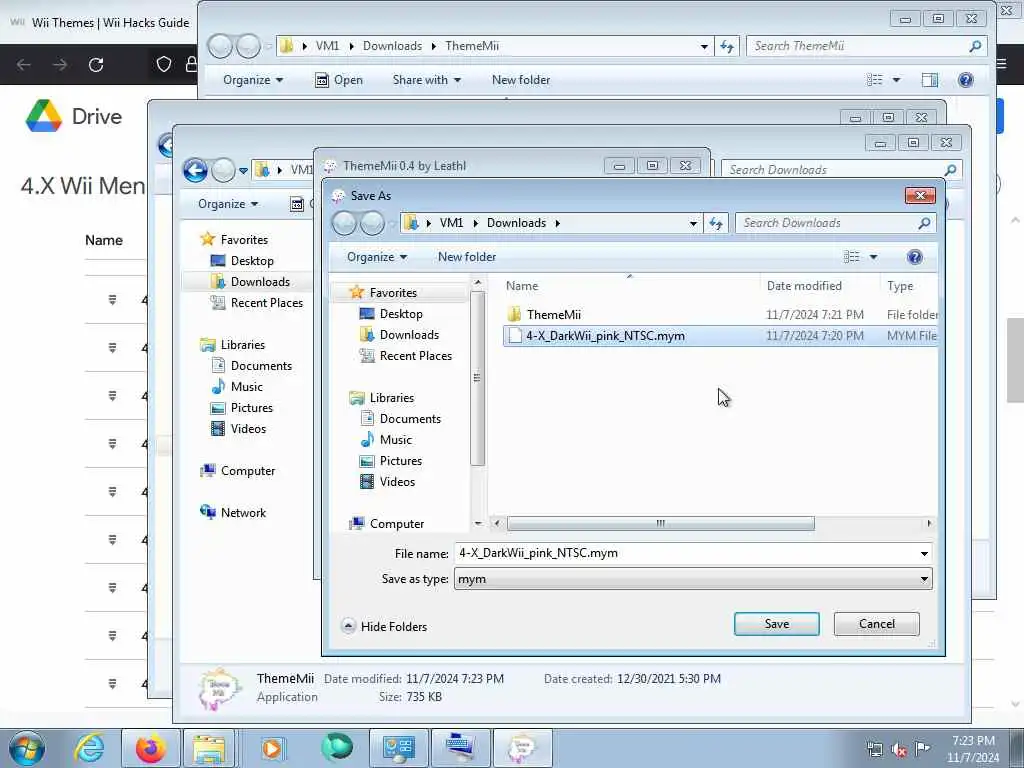Open view options dropdown in Save As dialog
Screen dimensions: 1024x768
click(x=873, y=257)
